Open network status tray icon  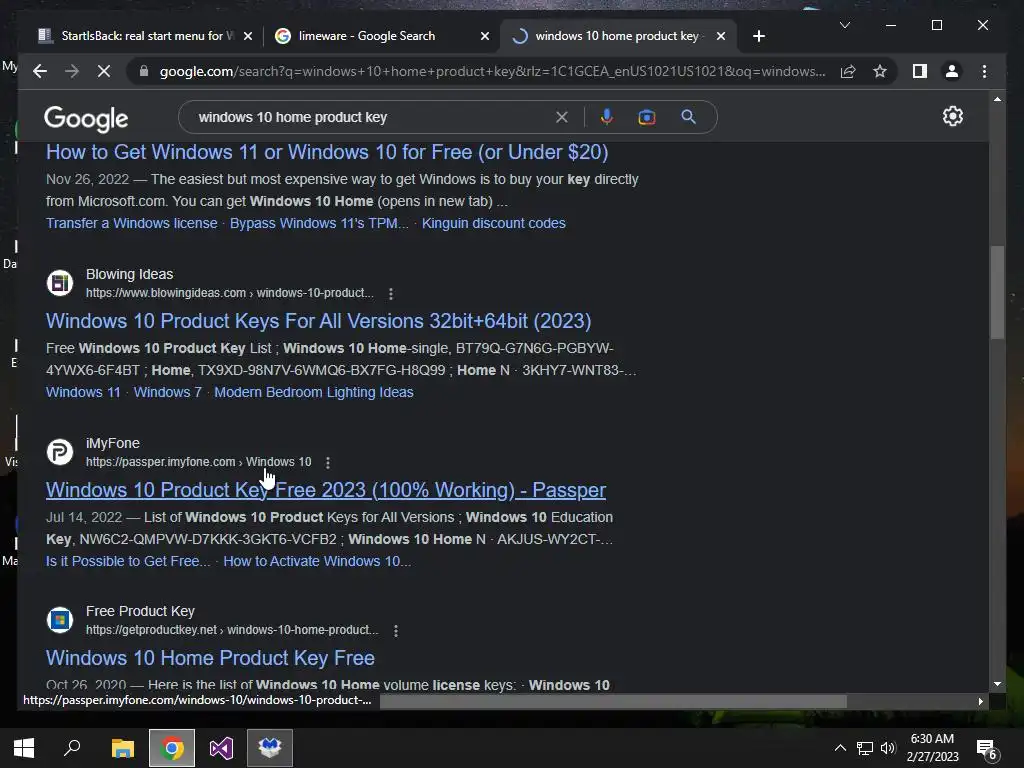tap(865, 748)
